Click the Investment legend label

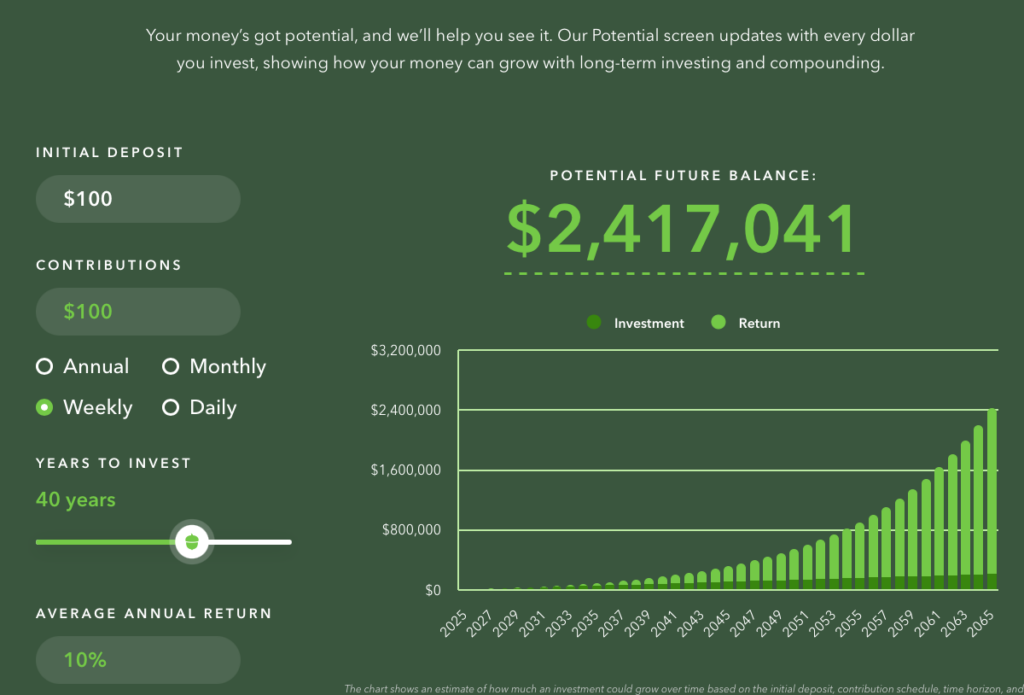(649, 323)
